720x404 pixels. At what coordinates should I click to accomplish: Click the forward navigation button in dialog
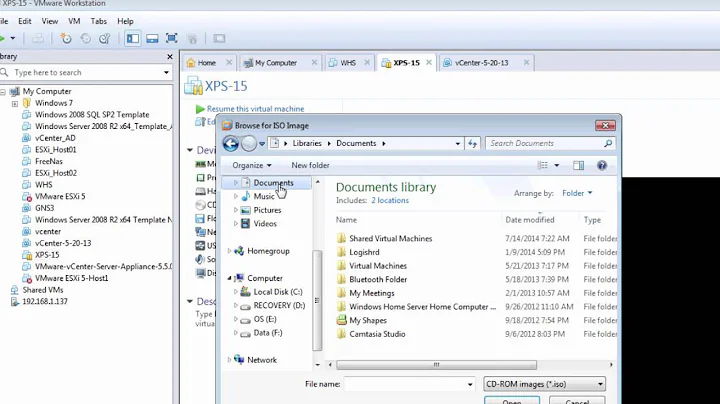(248, 144)
